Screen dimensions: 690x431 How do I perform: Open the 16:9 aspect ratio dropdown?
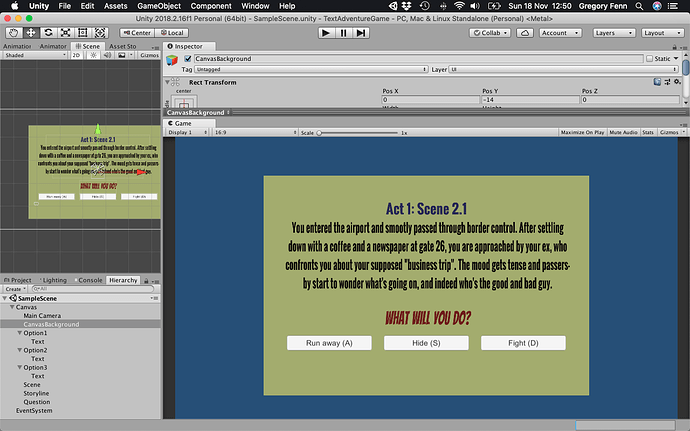coord(255,132)
